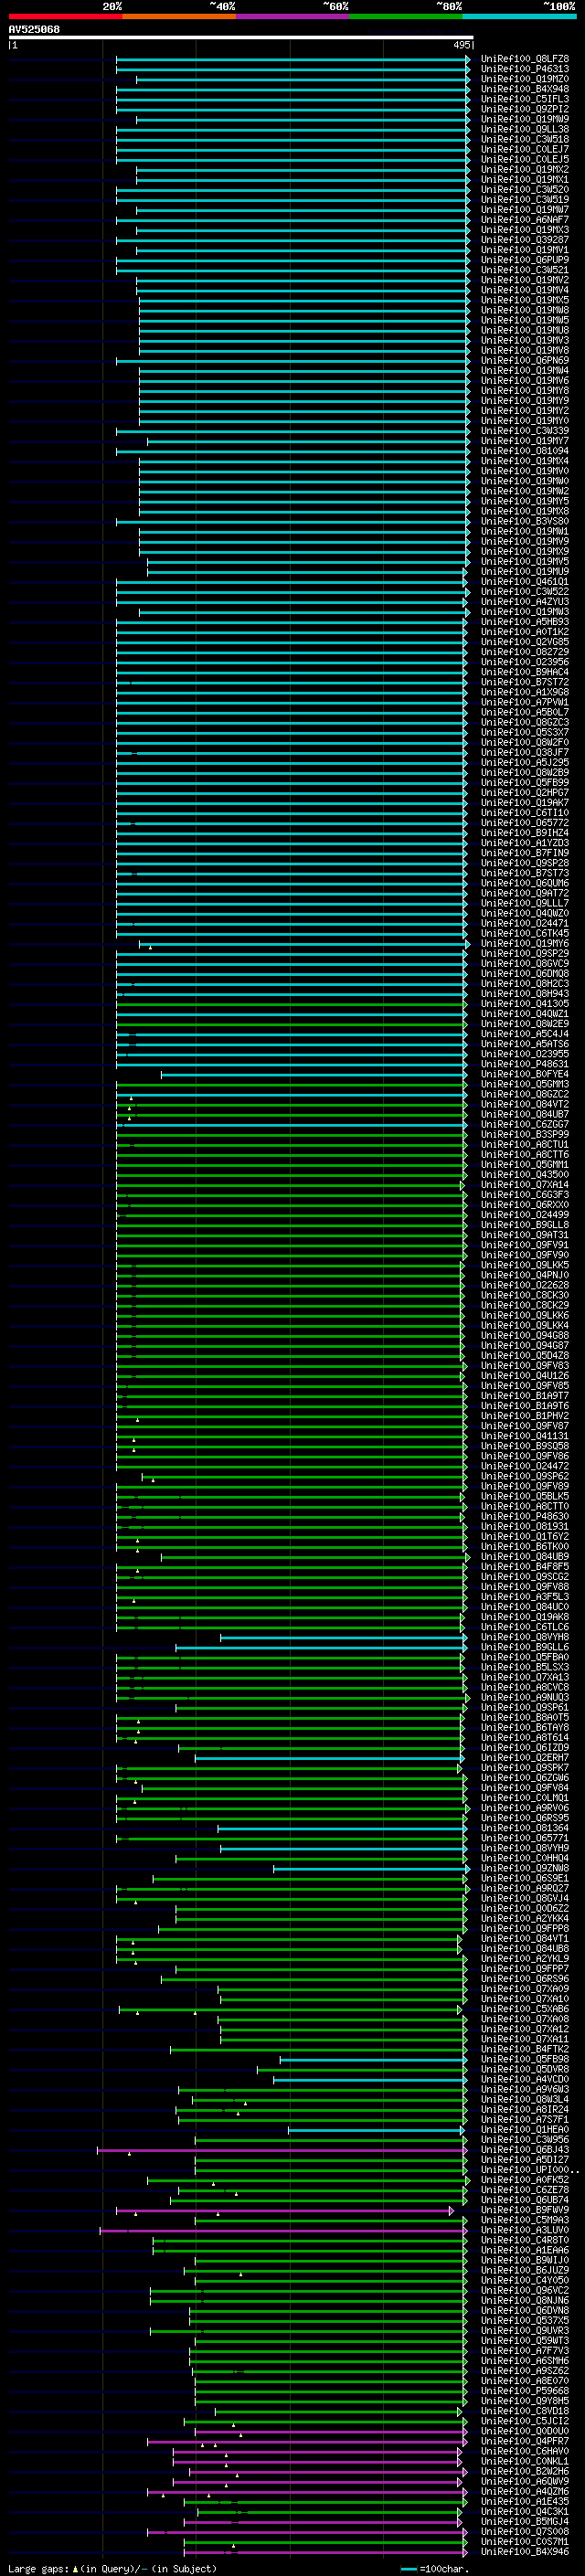585x2576 pixels.
Task: Open hit UniRef100_B4X948
Action: pyautogui.click(x=524, y=89)
